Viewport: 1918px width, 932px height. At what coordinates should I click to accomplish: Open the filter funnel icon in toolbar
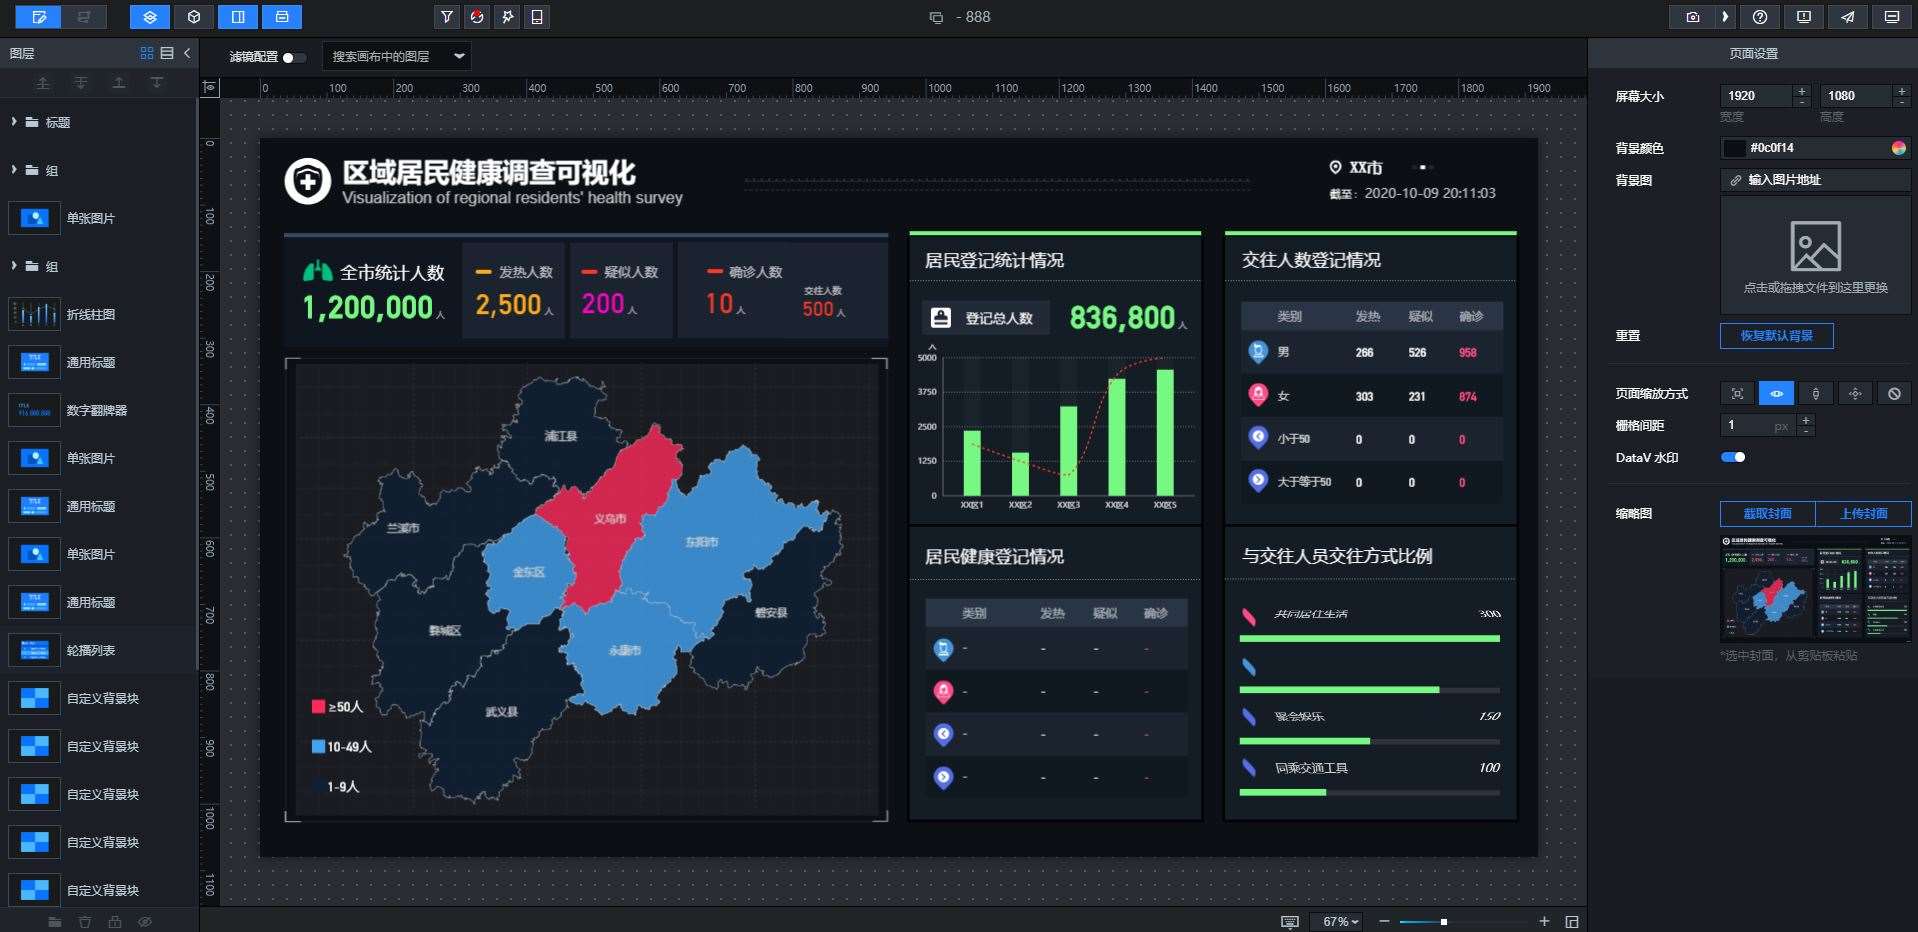[x=446, y=17]
